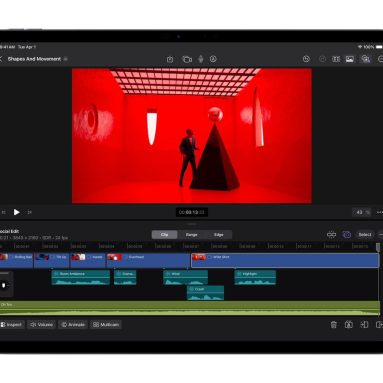Open the camera capture icon
The image size is (383, 383).
point(187,59)
